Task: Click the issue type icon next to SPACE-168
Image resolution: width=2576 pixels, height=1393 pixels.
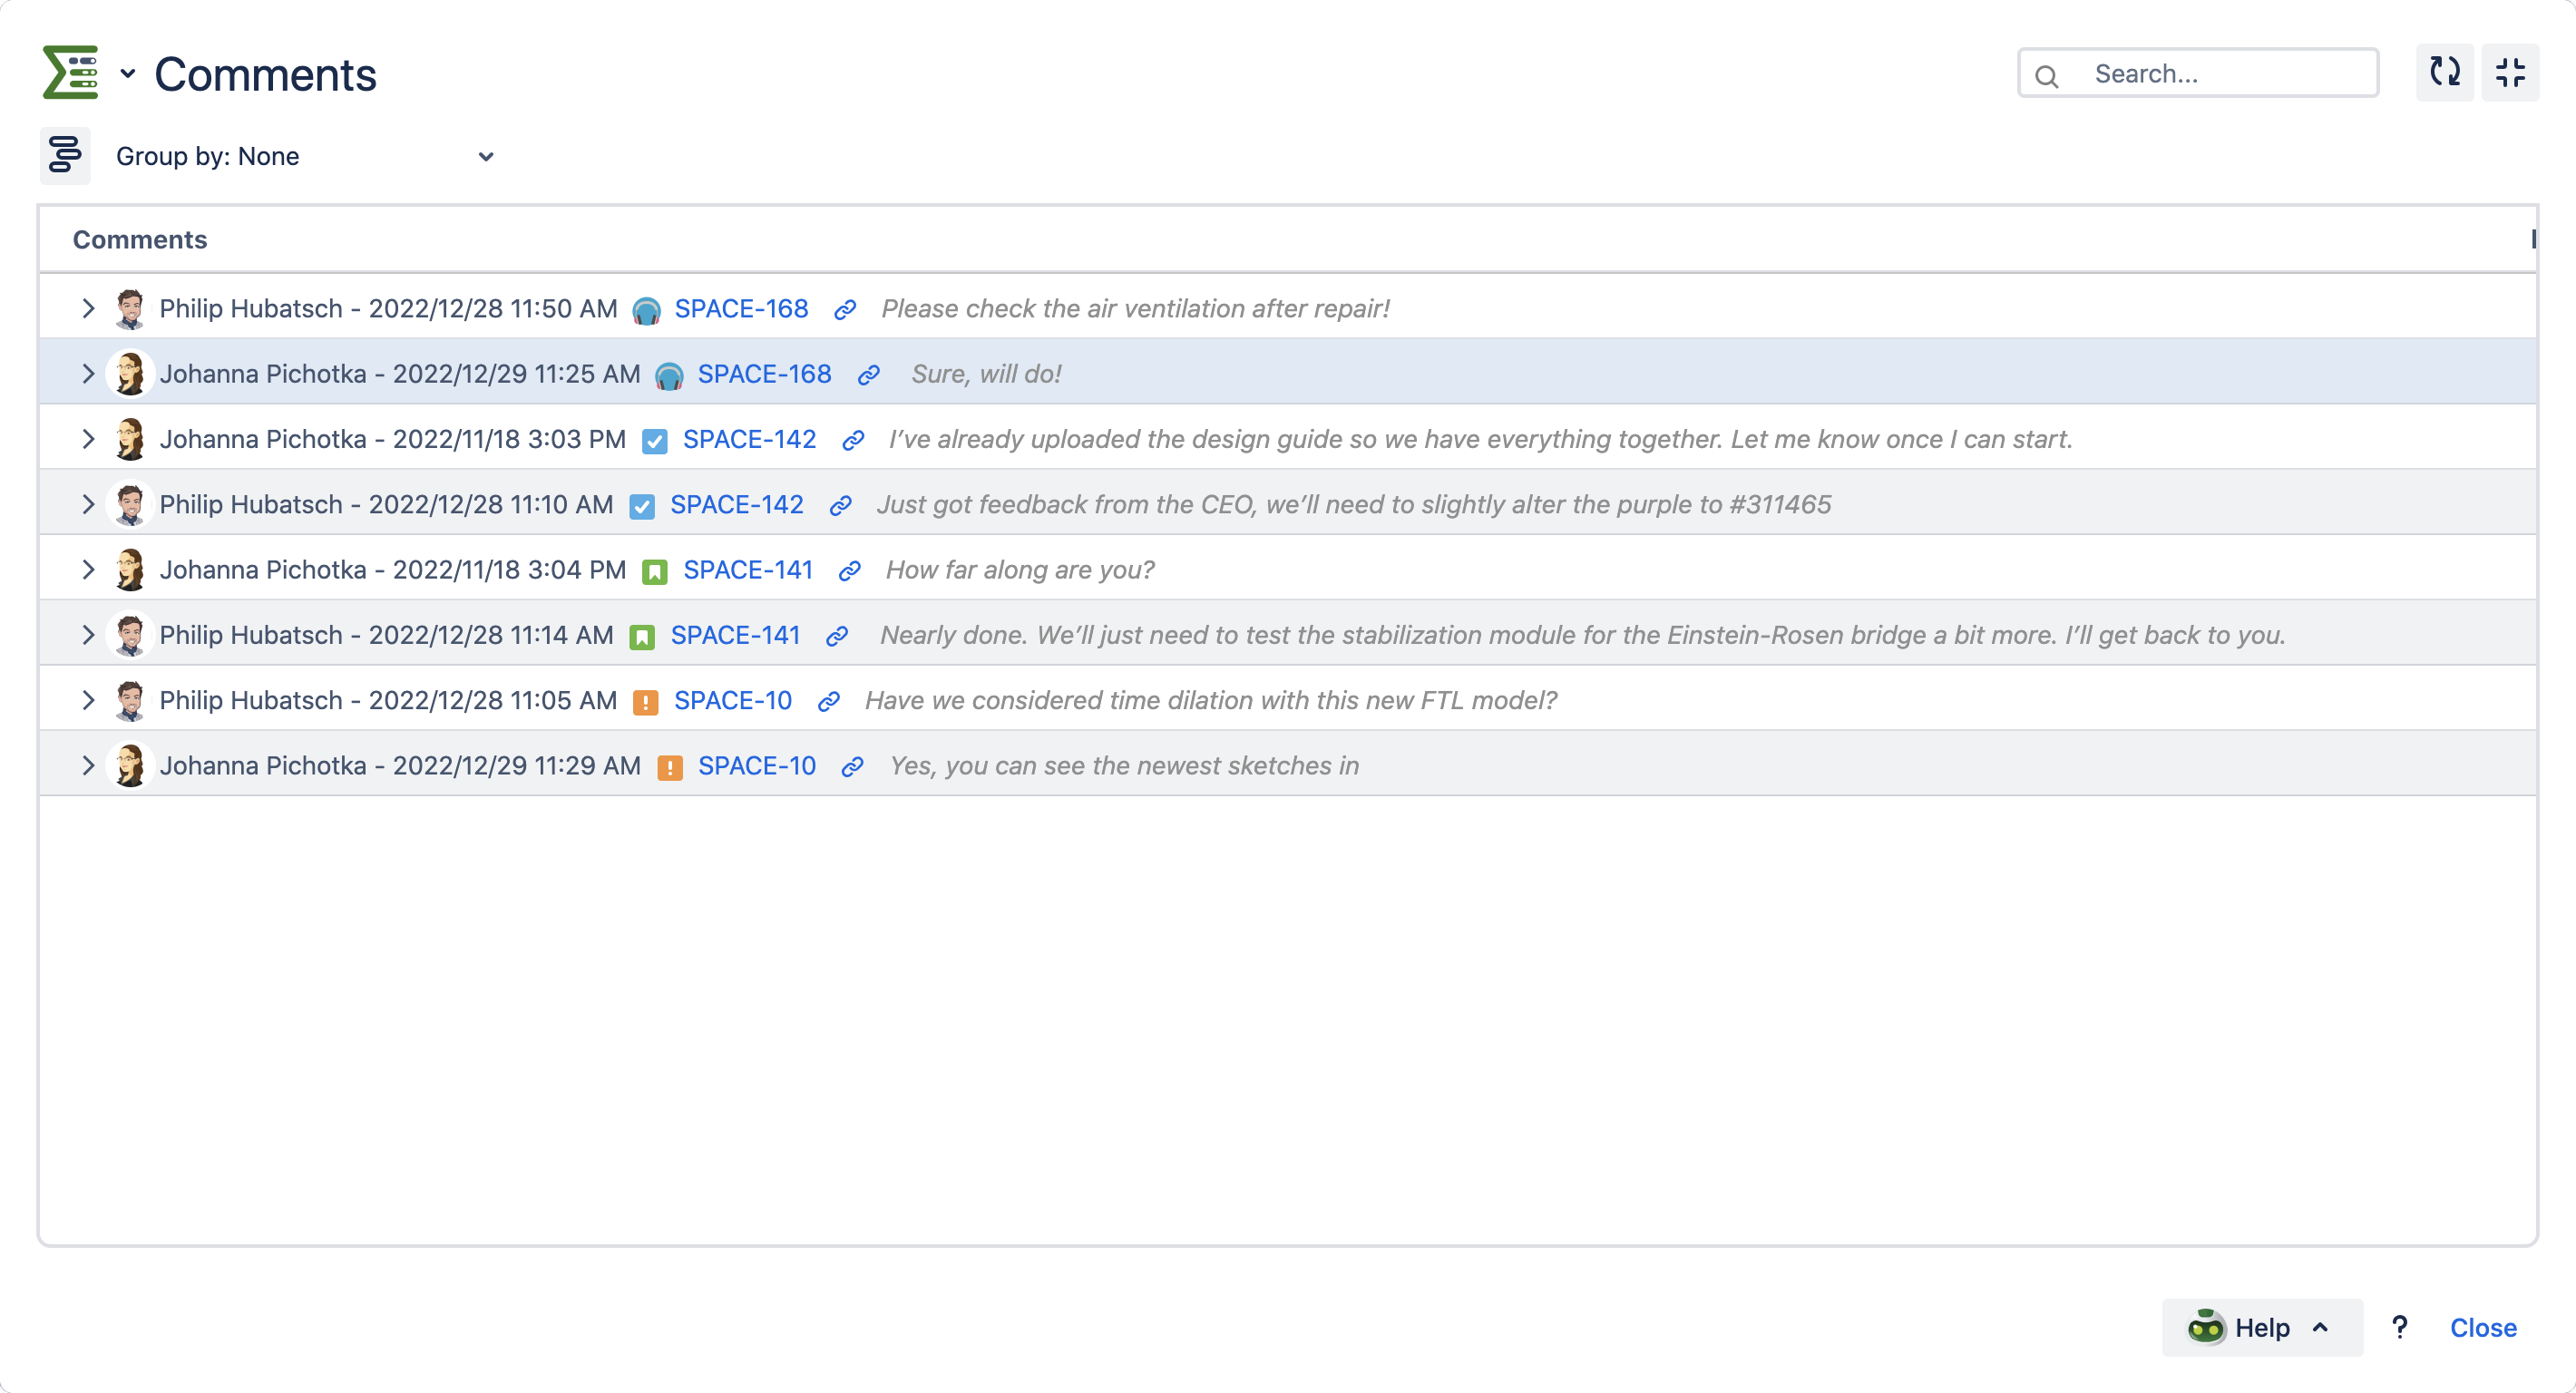Action: point(648,308)
